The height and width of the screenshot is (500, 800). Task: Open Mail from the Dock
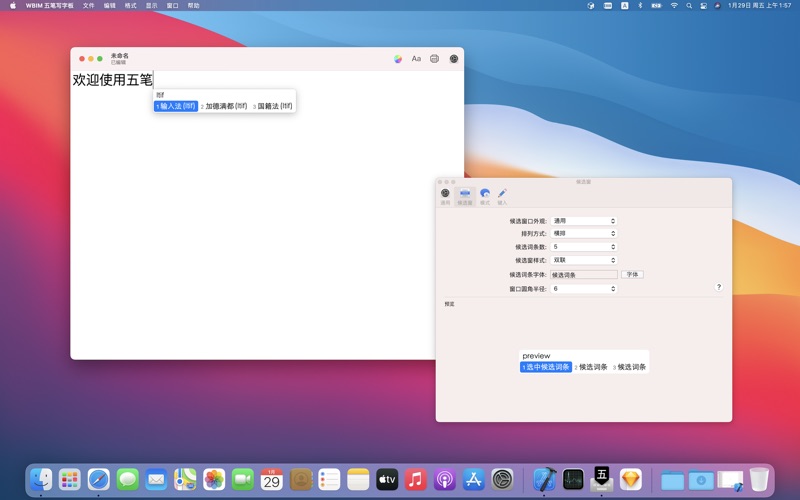[156, 480]
